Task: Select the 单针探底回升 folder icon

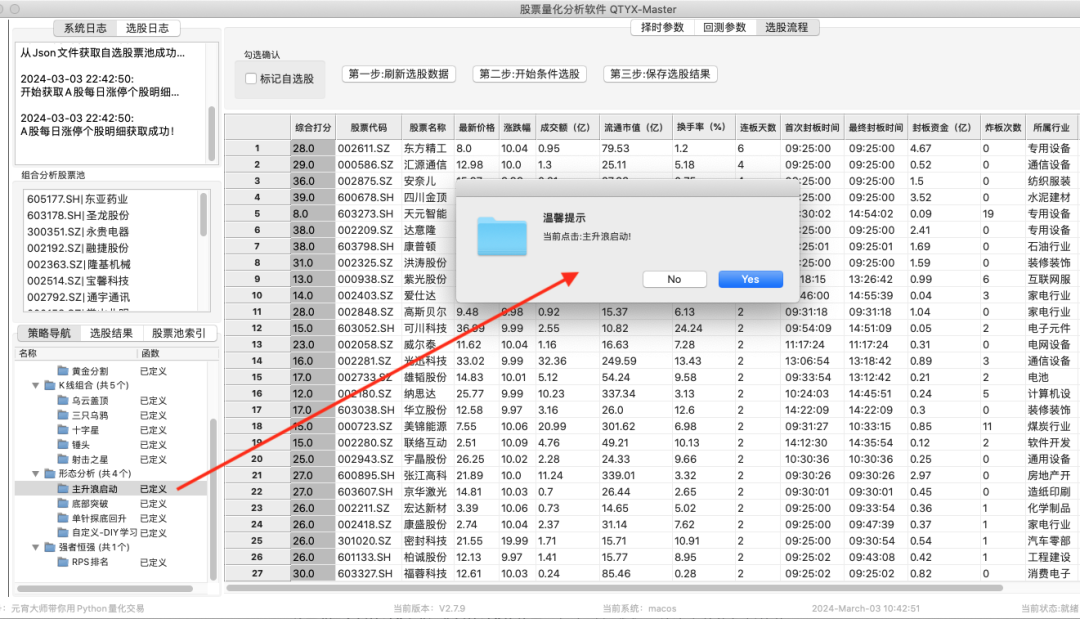Action: 61,517
